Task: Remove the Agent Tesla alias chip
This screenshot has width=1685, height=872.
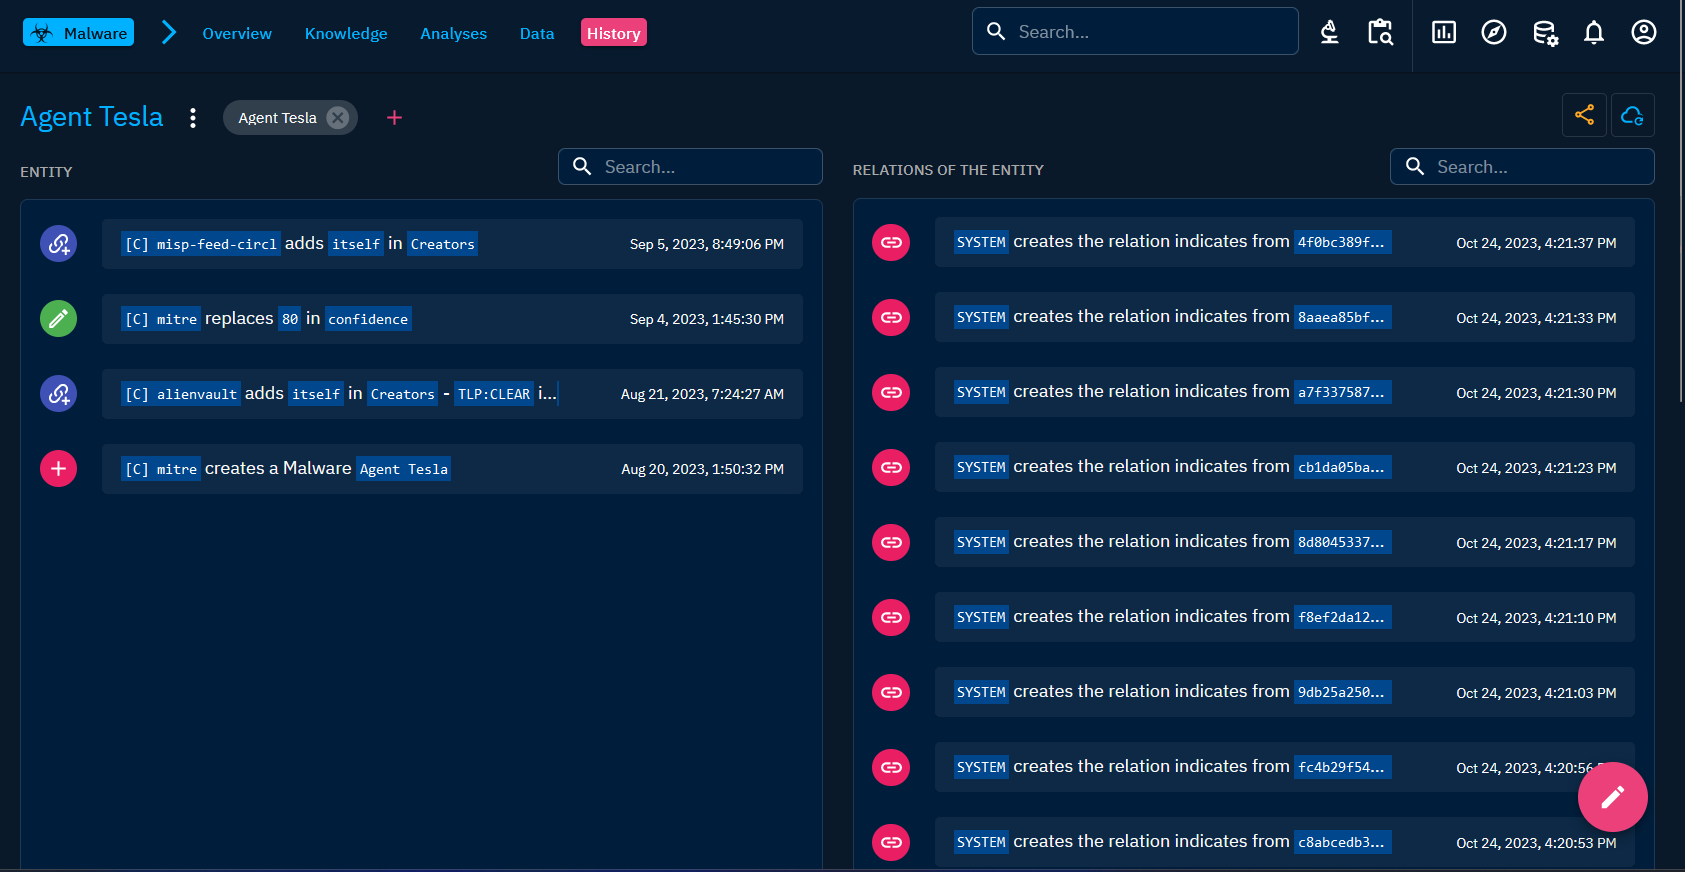Action: [338, 118]
